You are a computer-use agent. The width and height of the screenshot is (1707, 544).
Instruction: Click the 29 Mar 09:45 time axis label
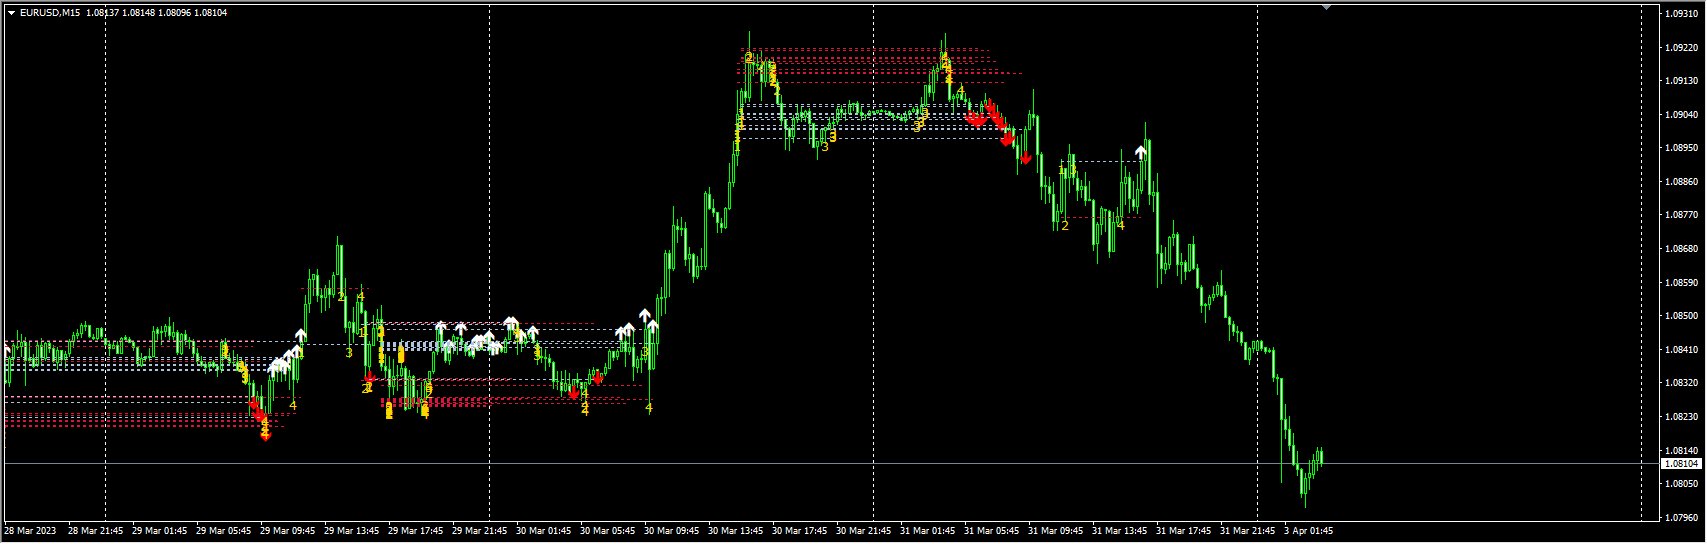[287, 531]
